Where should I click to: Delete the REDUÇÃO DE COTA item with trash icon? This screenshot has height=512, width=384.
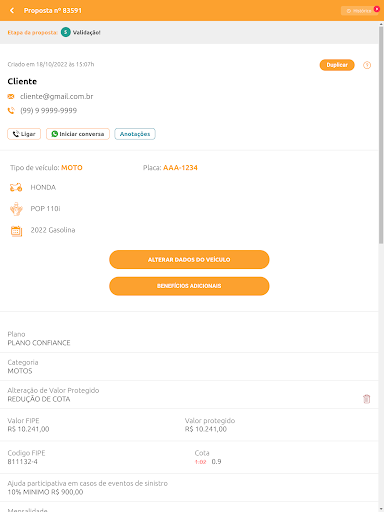click(366, 399)
